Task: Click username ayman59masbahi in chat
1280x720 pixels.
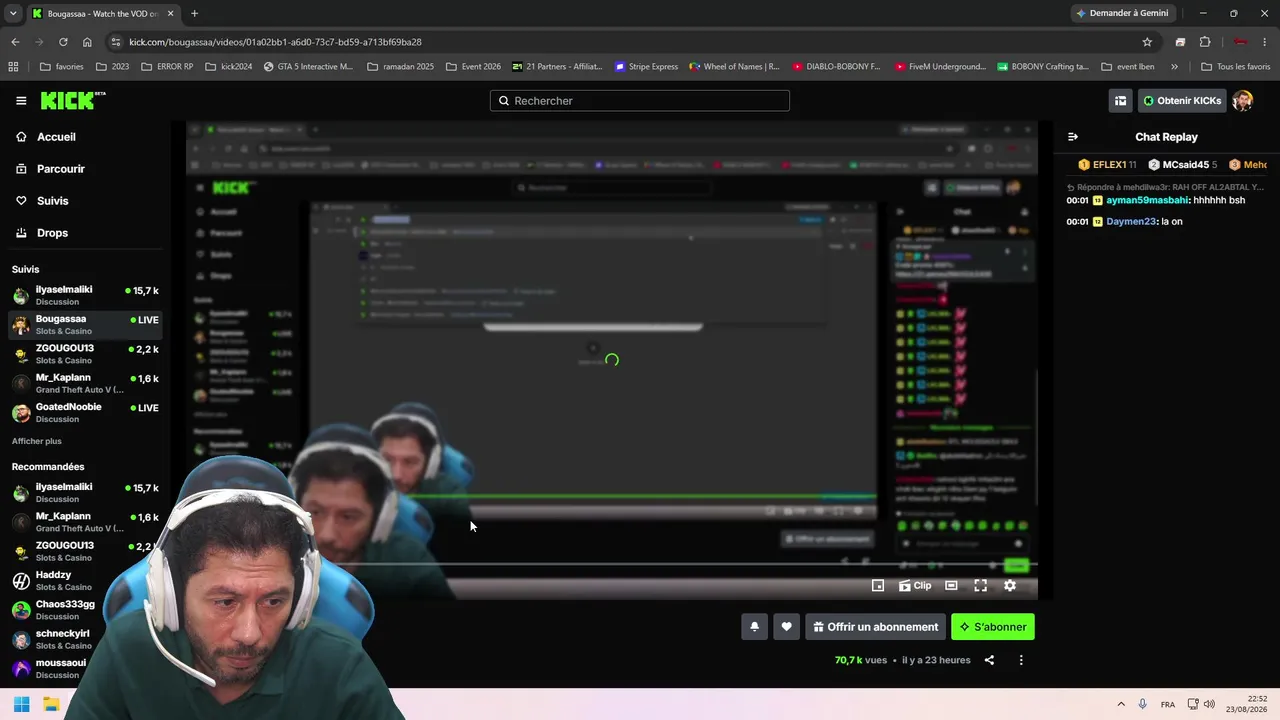Action: 1148,201
